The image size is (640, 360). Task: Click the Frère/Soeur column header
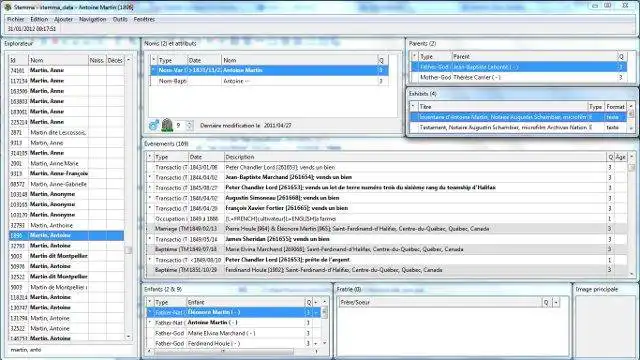coord(440,302)
